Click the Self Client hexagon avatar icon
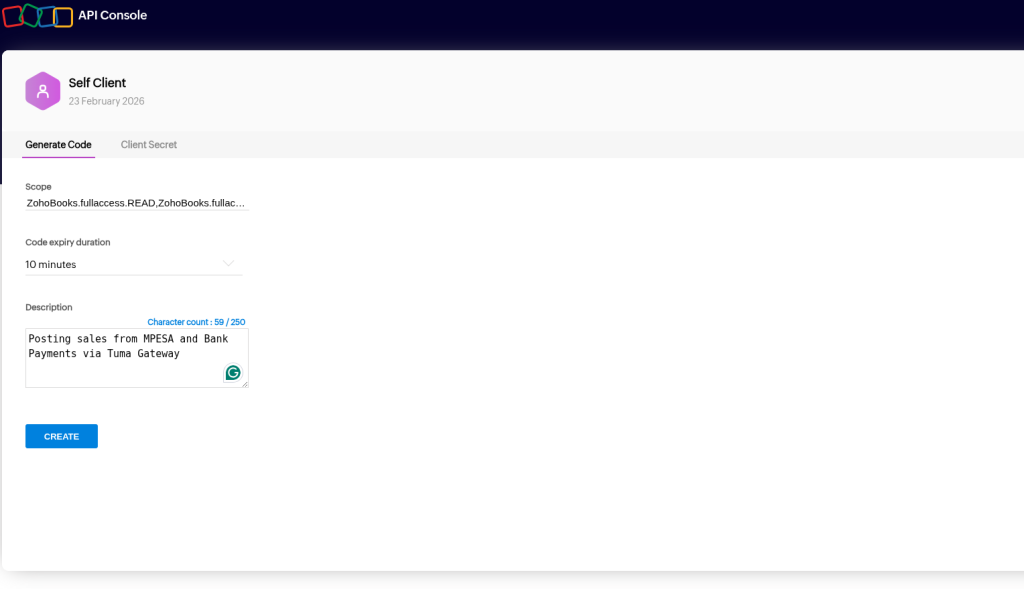Image resolution: width=1024 pixels, height=589 pixels. 42,91
